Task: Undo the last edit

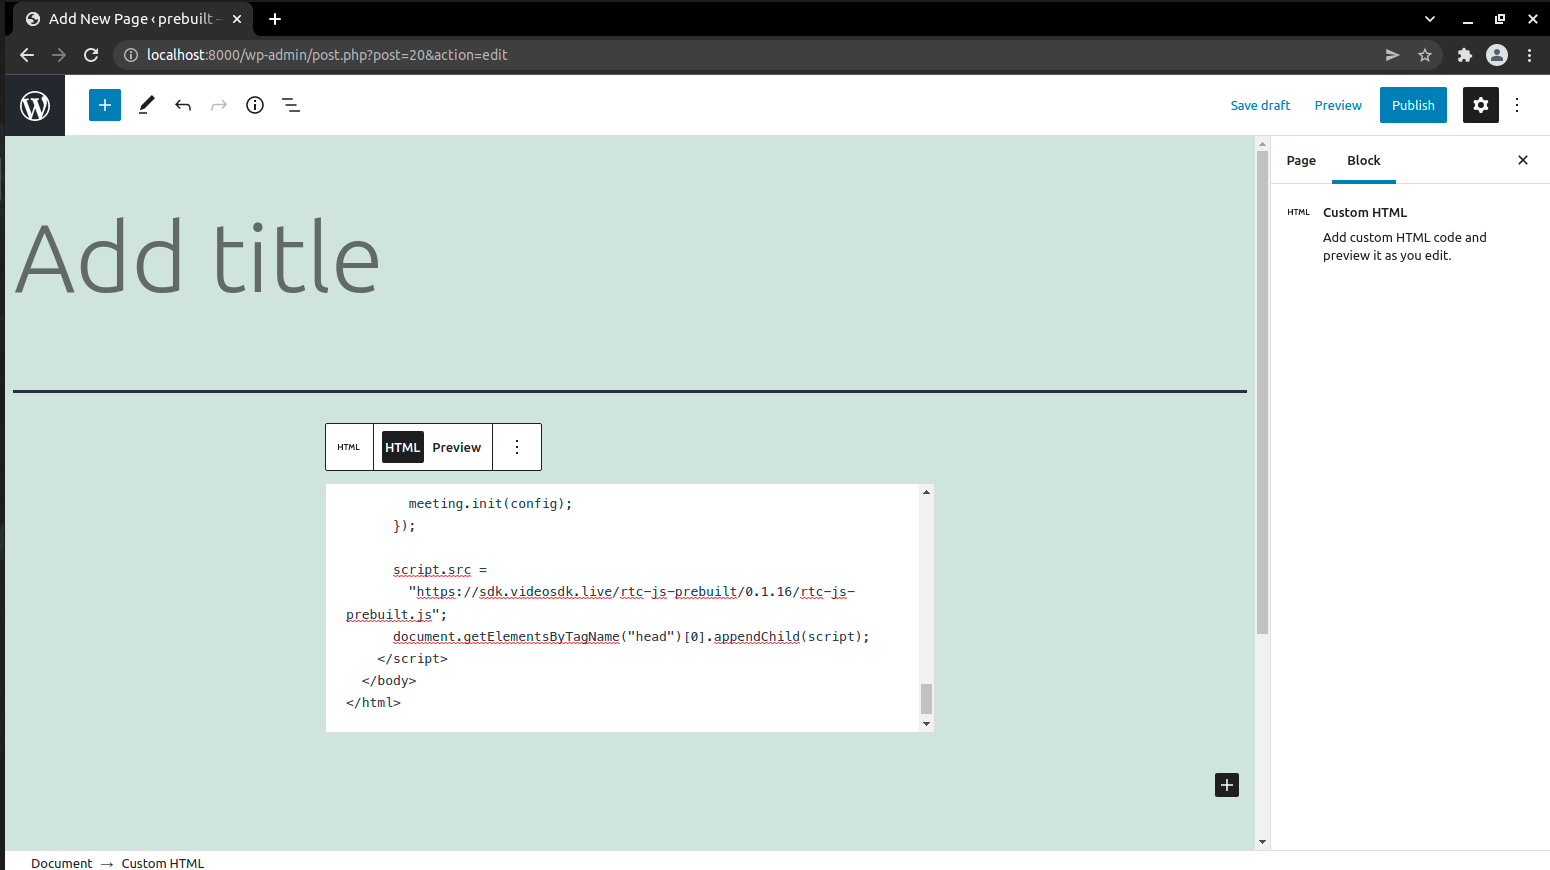Action: point(183,105)
